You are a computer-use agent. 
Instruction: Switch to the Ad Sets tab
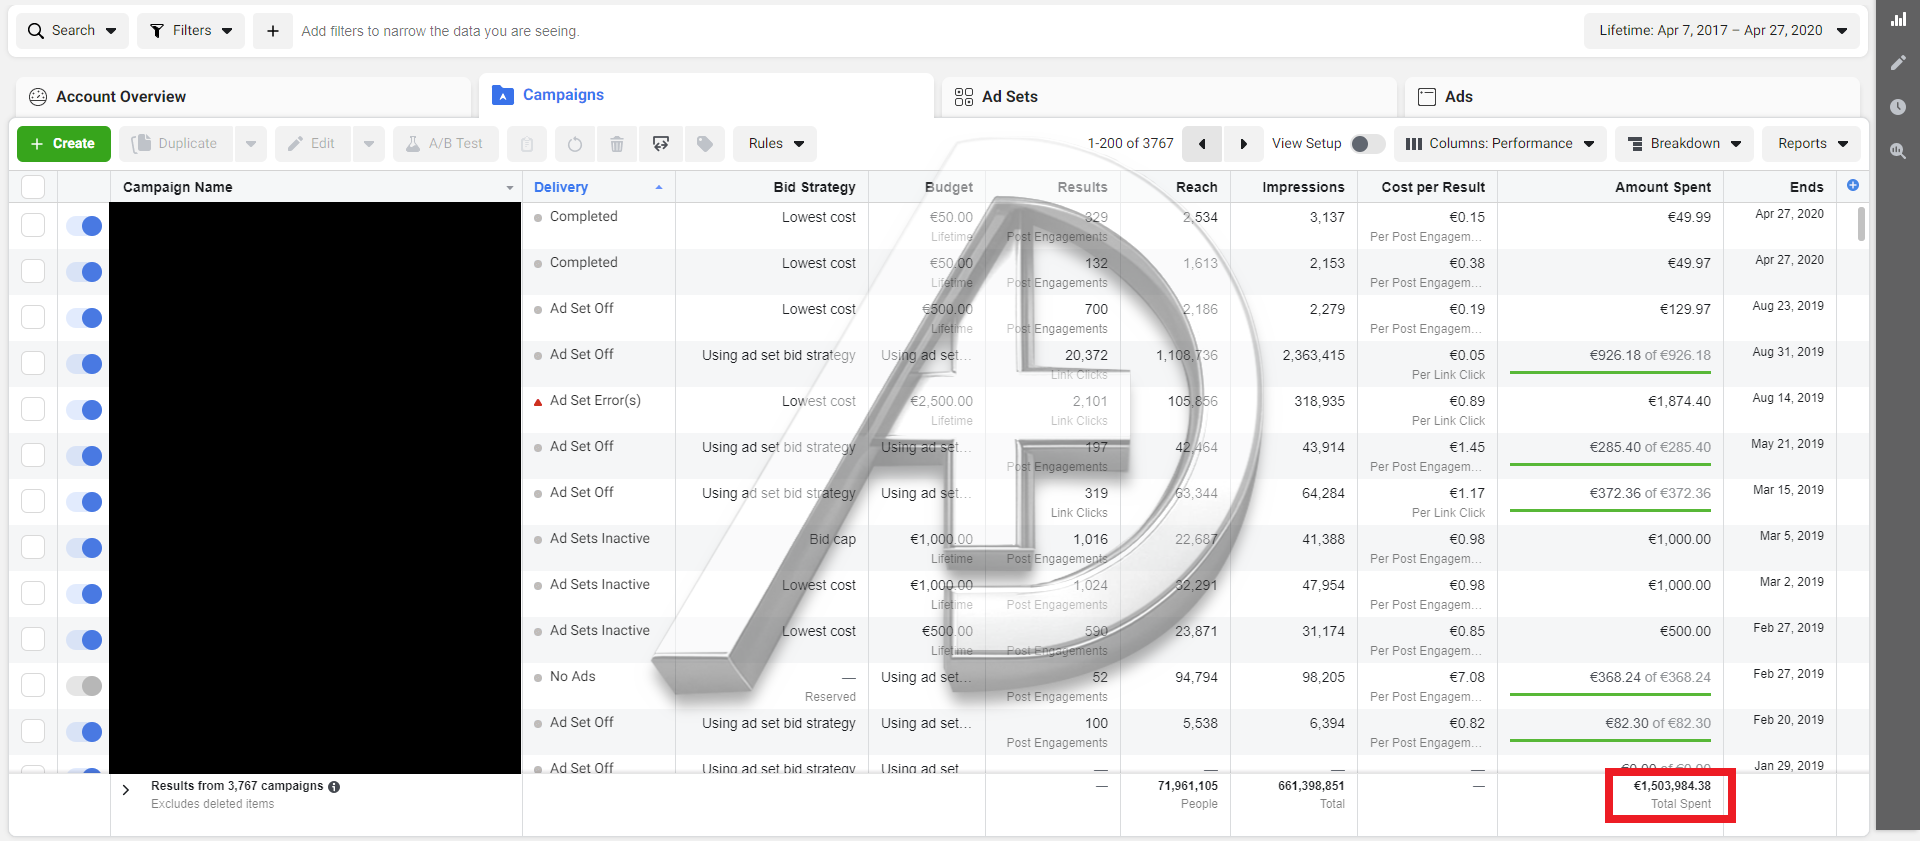click(x=1009, y=97)
